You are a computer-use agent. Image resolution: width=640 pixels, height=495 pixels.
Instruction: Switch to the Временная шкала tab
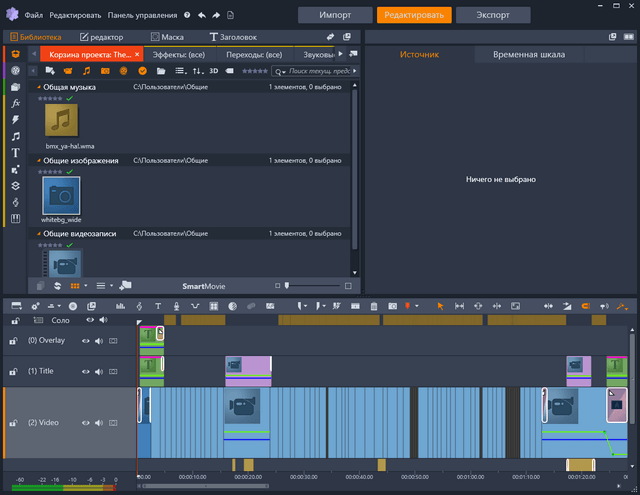coord(528,55)
